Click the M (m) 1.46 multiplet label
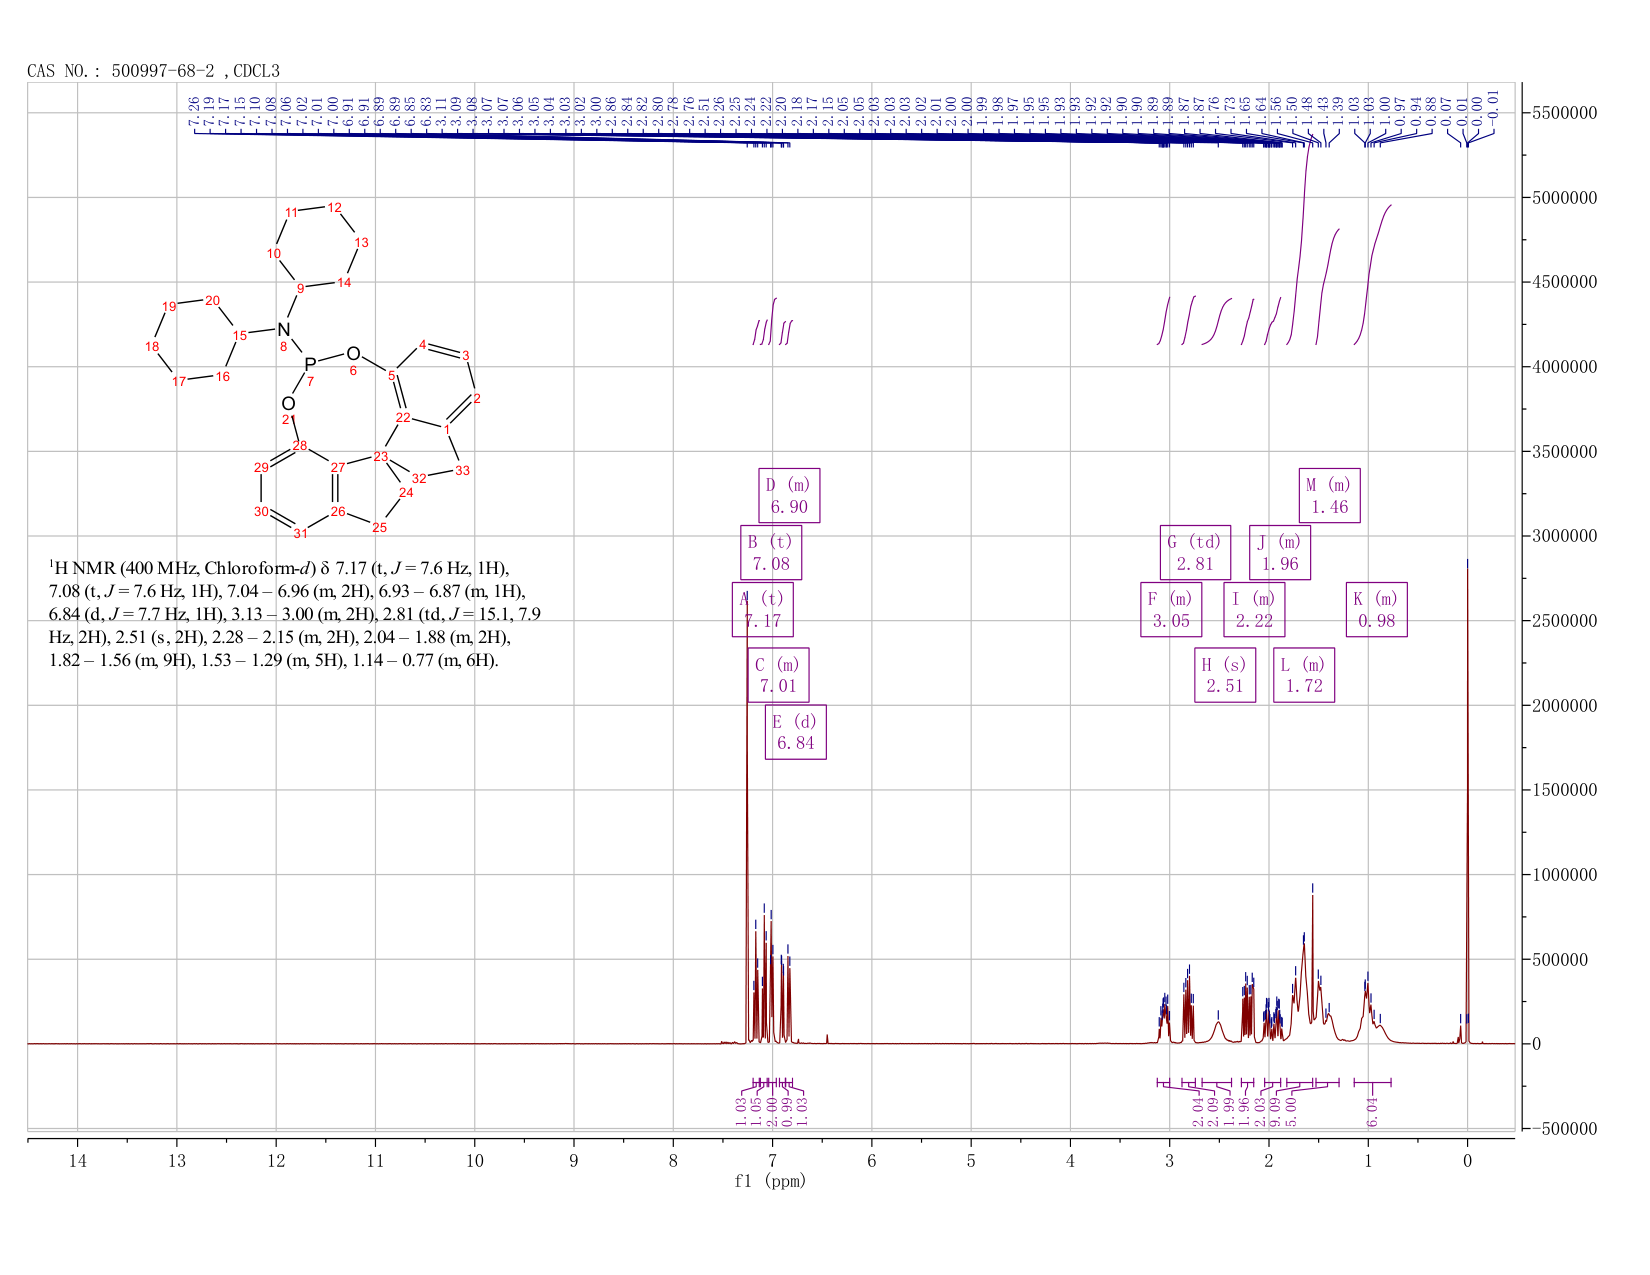Image resolution: width=1650 pixels, height=1275 pixels. pyautogui.click(x=1330, y=495)
